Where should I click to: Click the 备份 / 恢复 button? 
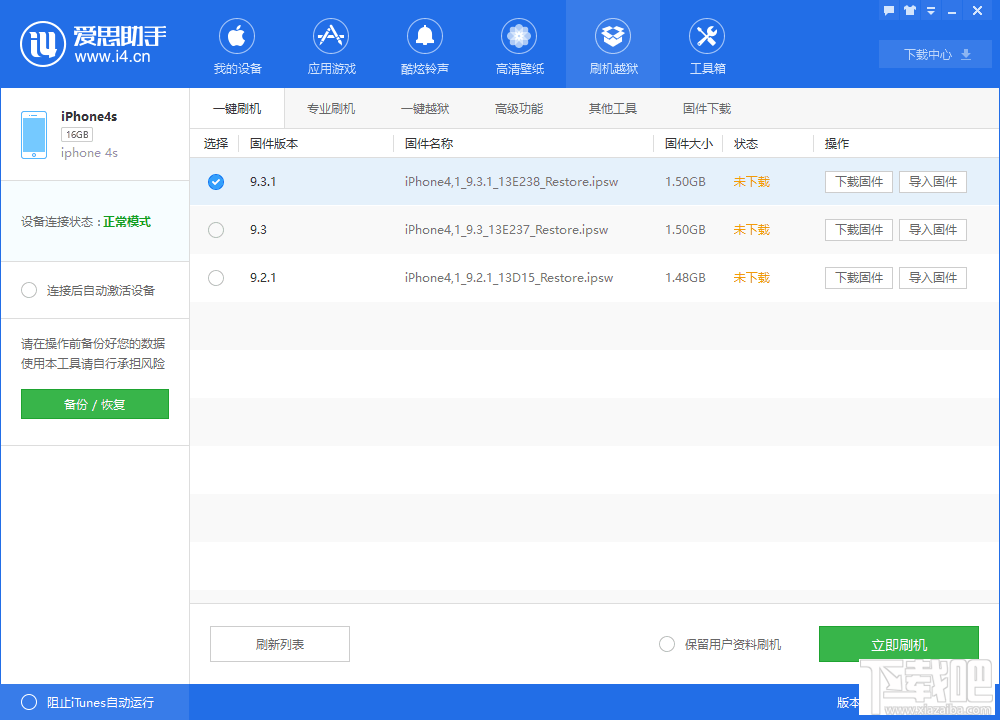pos(94,404)
